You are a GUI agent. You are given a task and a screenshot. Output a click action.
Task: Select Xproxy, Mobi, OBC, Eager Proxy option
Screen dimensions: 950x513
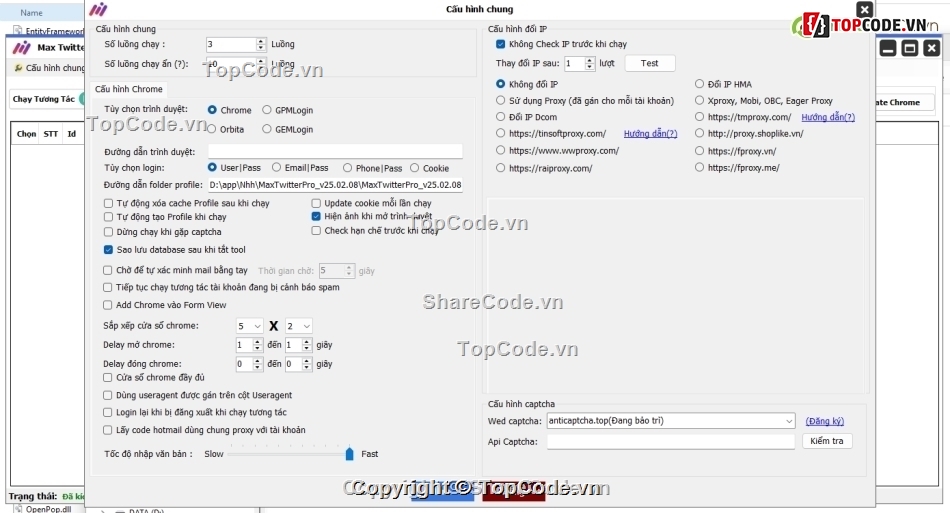pos(699,100)
